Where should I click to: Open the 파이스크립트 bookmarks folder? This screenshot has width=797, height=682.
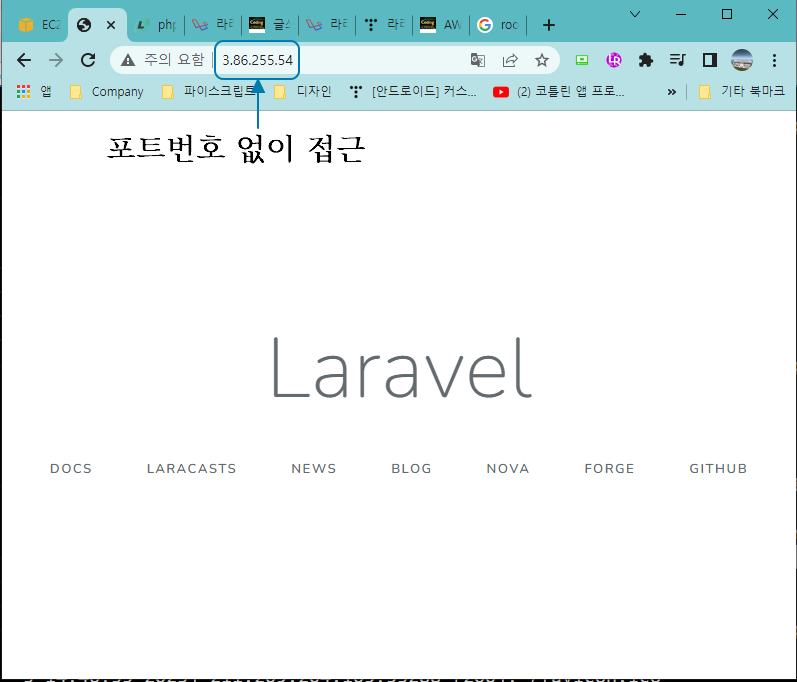tap(208, 92)
